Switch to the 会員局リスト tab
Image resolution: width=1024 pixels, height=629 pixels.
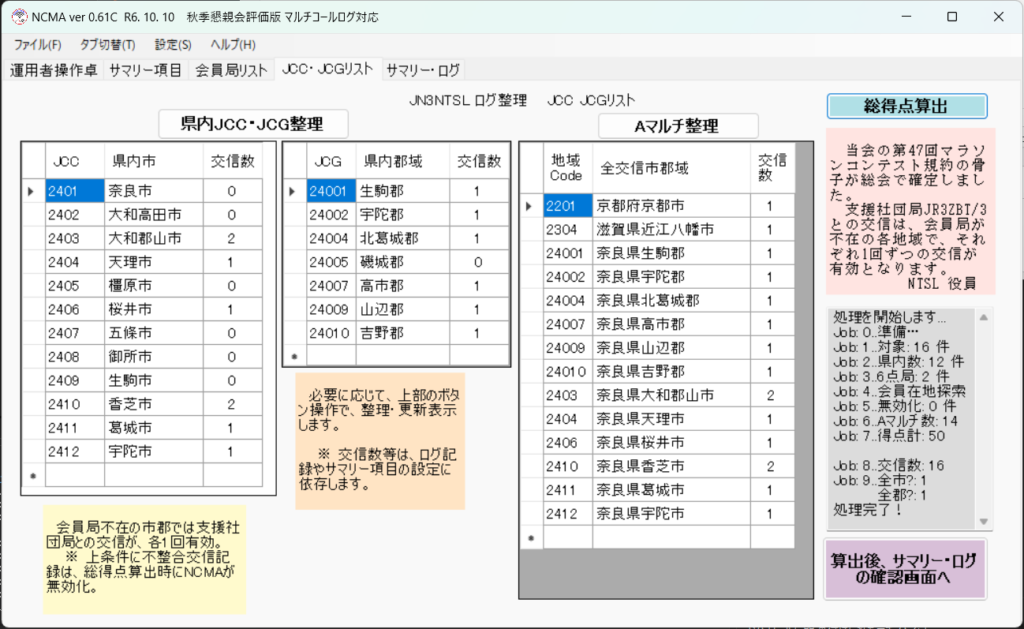231,70
